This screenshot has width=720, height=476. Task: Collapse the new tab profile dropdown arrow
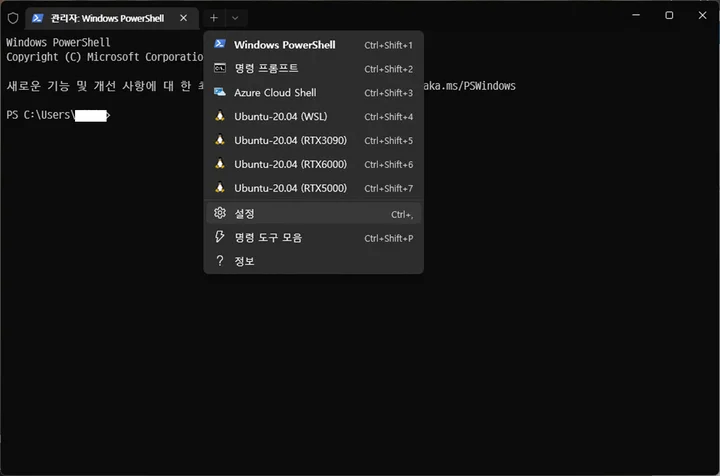235,17
